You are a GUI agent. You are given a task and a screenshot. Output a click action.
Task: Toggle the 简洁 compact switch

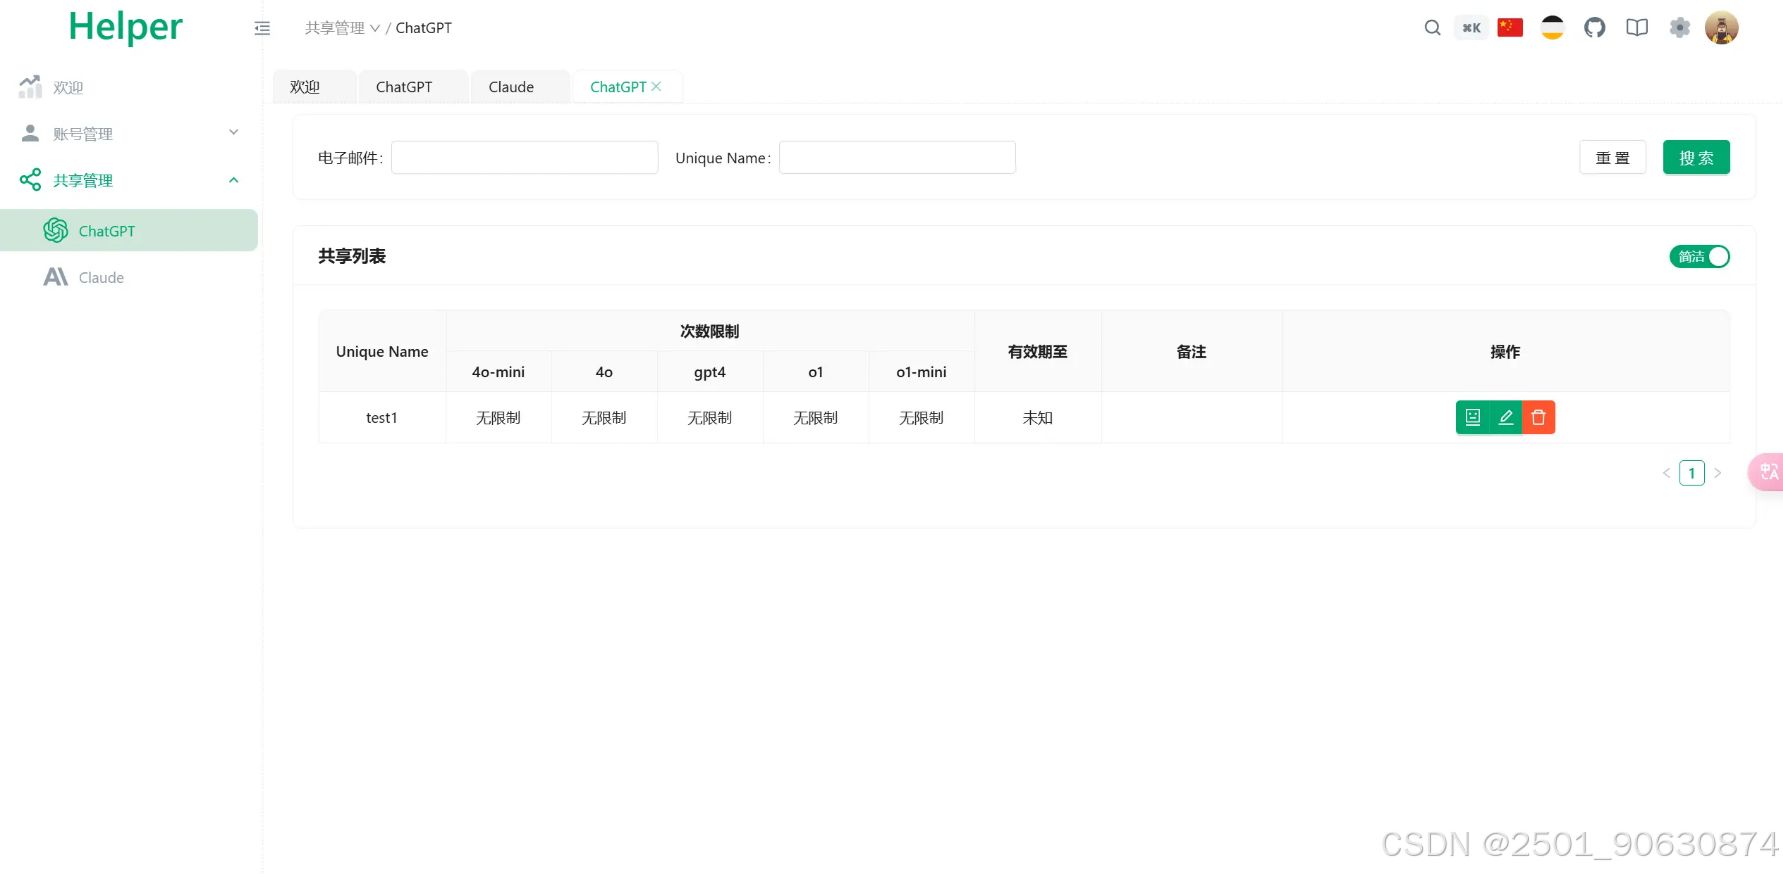[1699, 257]
